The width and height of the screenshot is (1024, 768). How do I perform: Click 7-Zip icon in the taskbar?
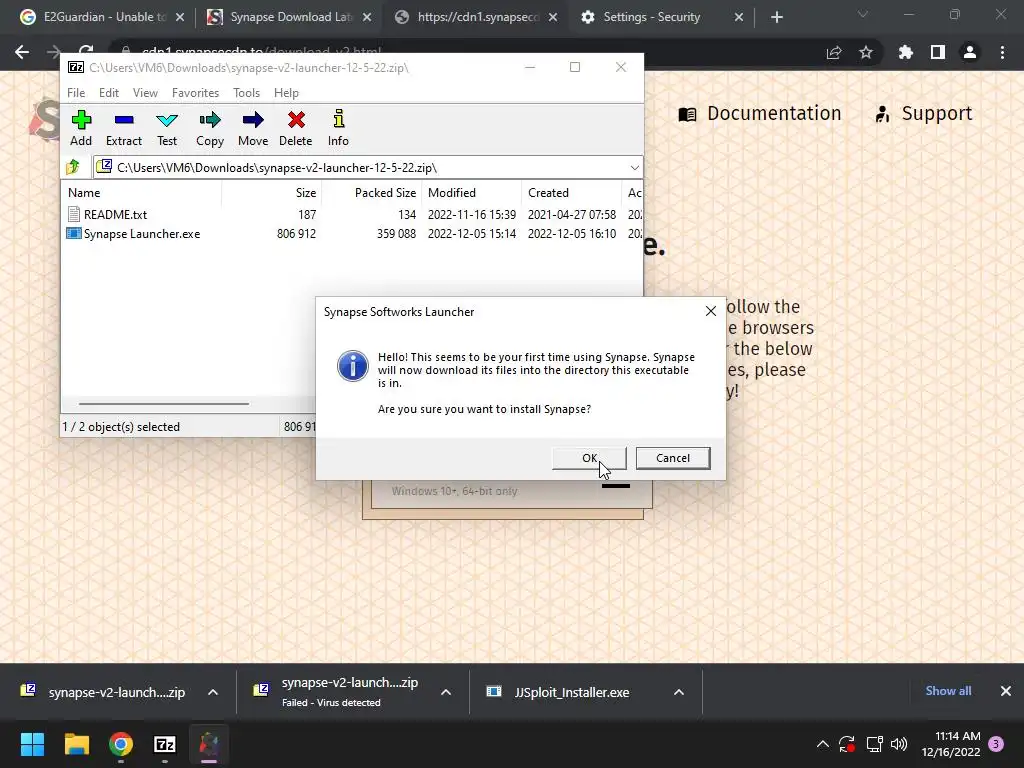point(165,744)
